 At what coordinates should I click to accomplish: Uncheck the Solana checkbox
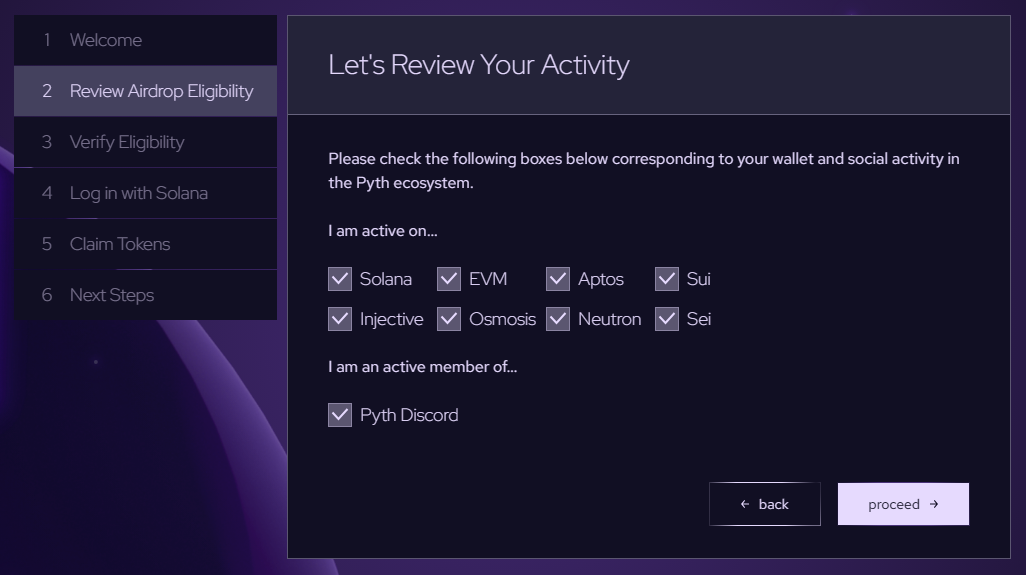[340, 279]
